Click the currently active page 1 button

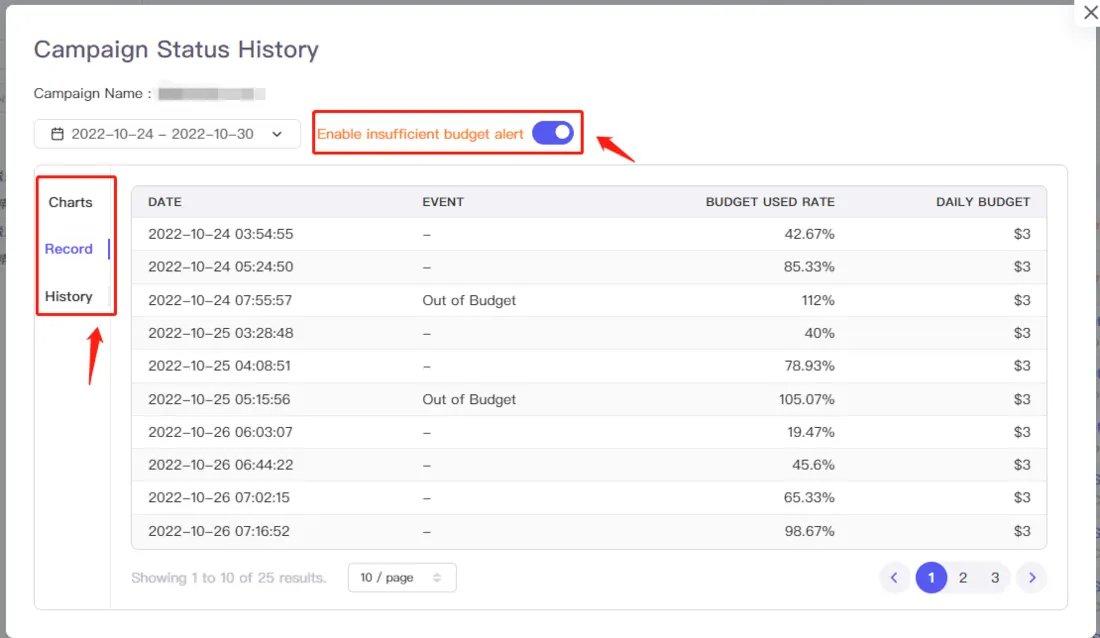[x=931, y=577]
